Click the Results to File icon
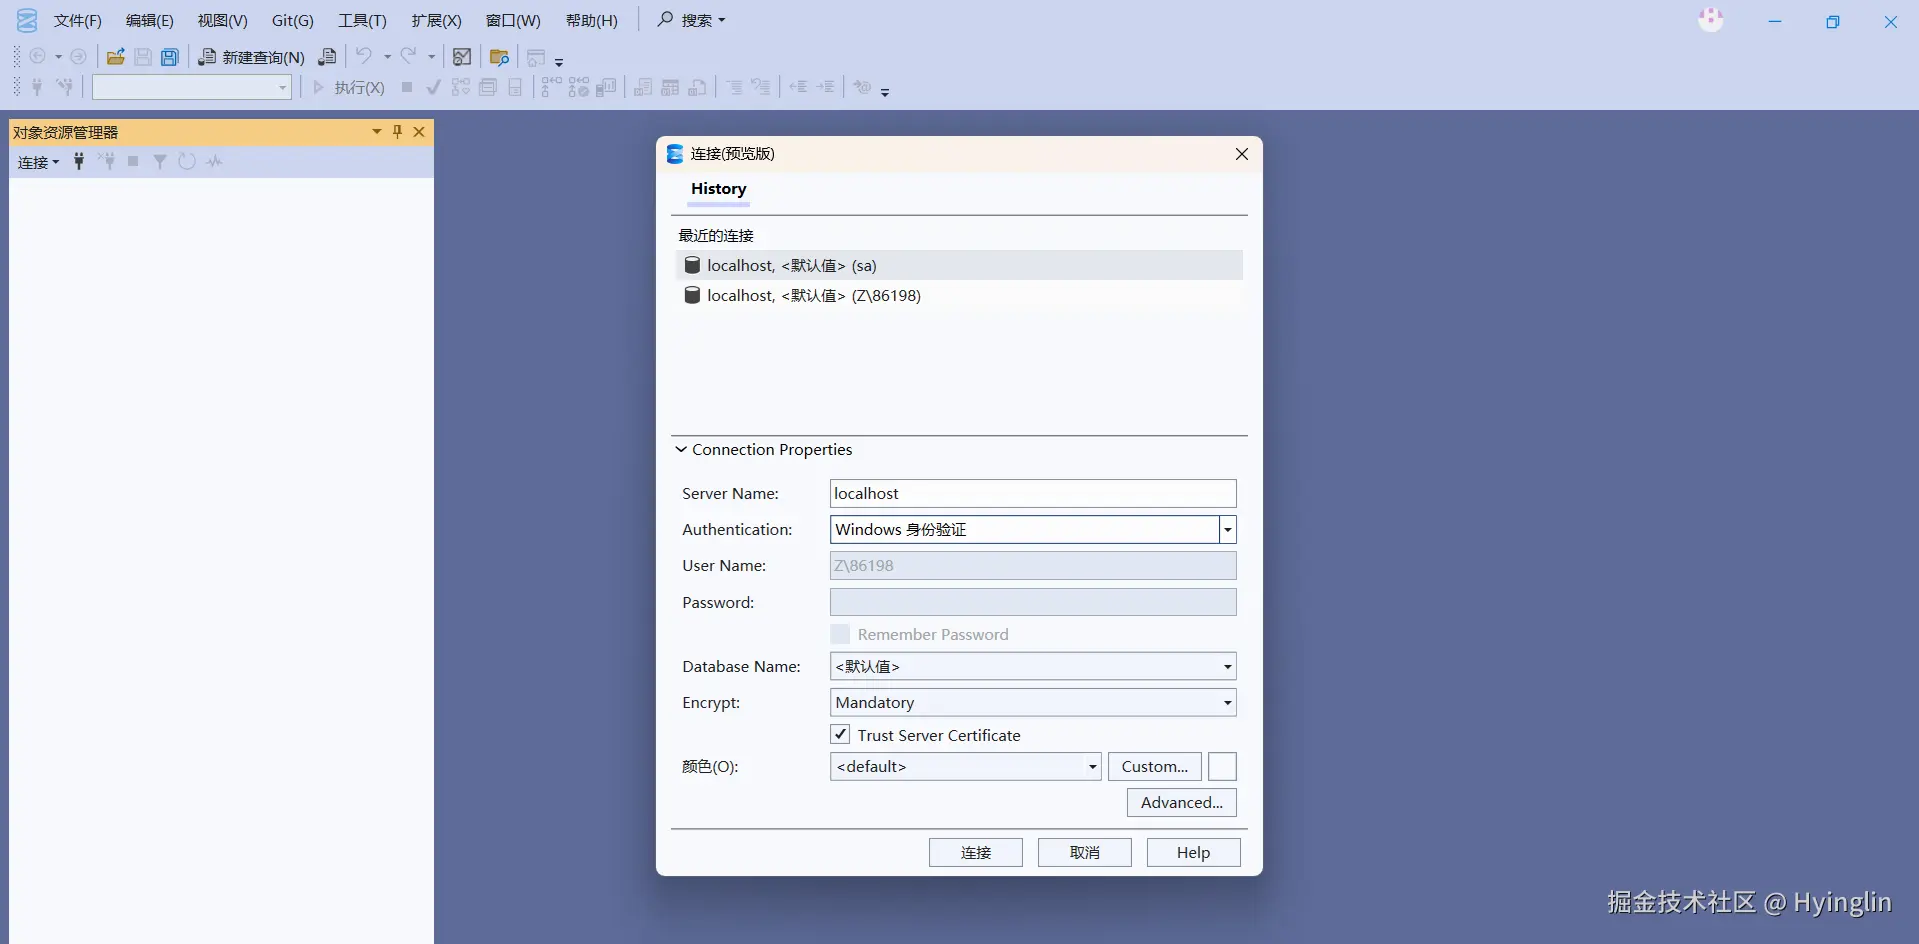 697,87
